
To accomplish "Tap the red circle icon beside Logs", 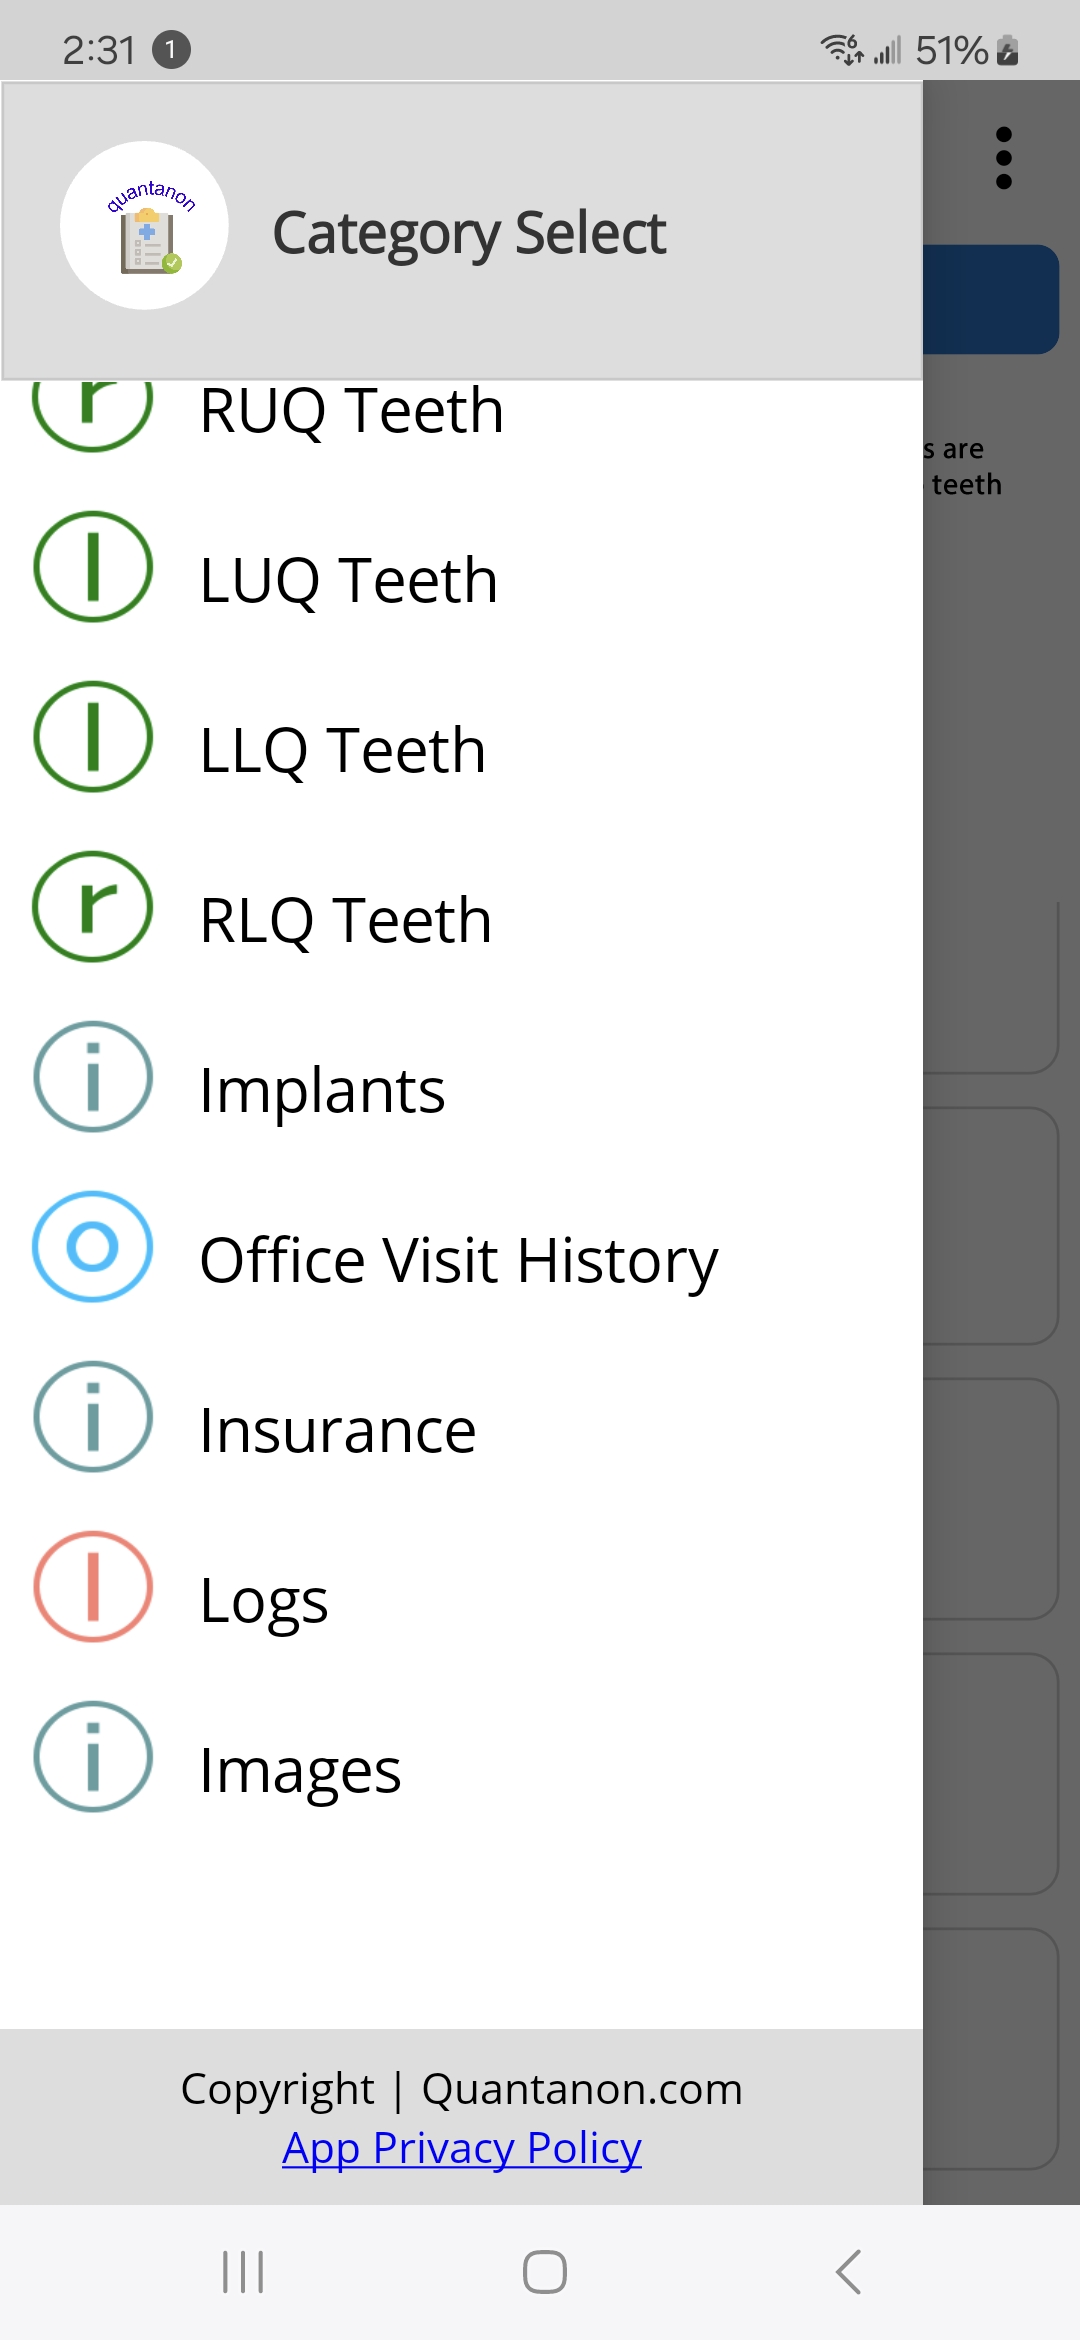I will pyautogui.click(x=93, y=1587).
